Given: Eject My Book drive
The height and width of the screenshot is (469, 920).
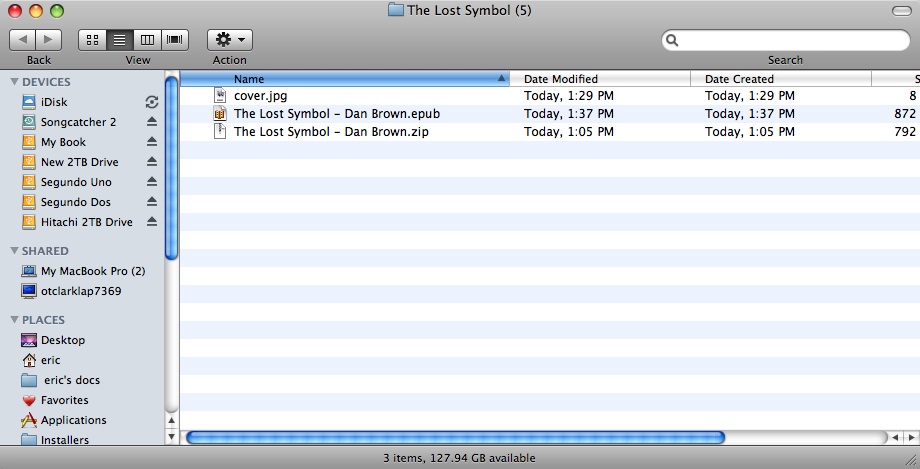Looking at the screenshot, I should coord(151,142).
